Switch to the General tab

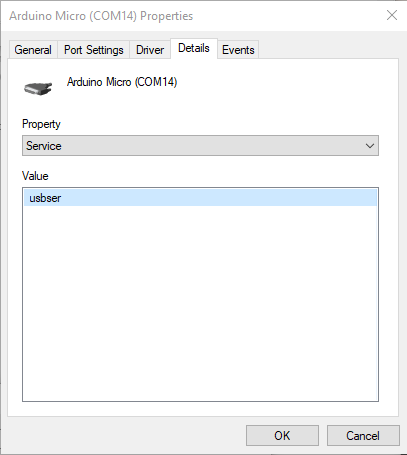33,50
